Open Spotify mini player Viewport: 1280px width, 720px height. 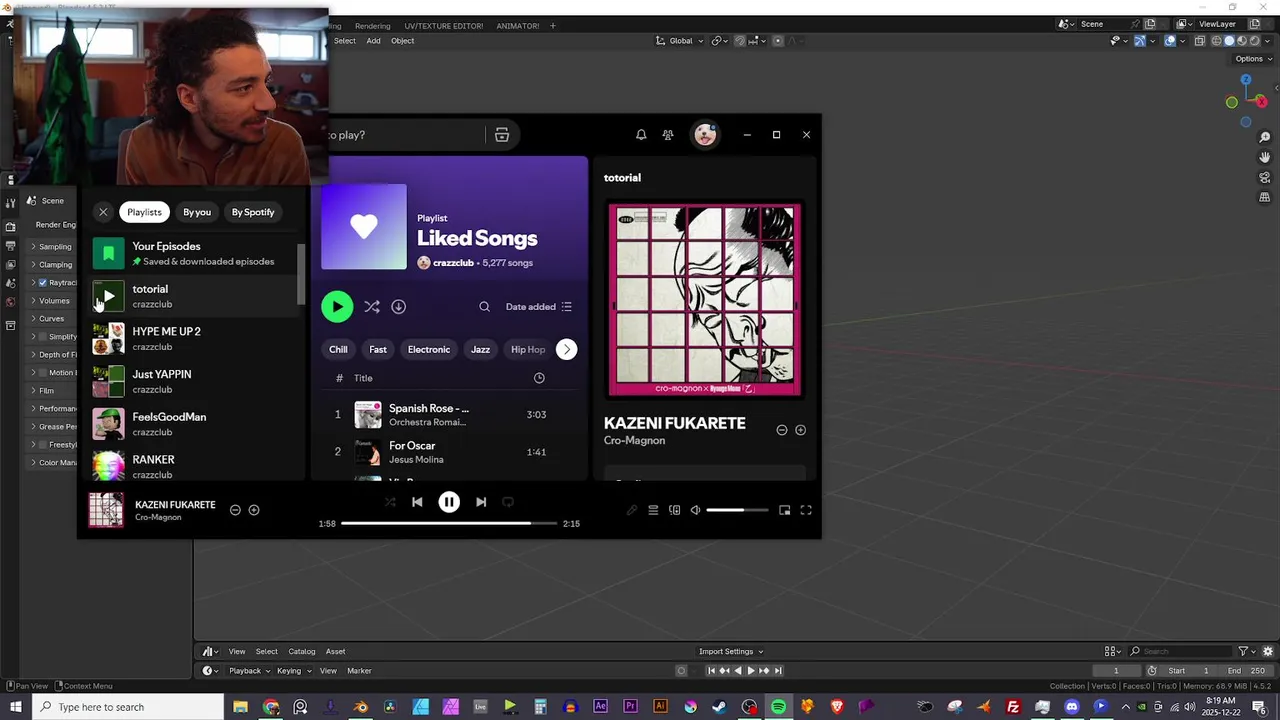(785, 510)
